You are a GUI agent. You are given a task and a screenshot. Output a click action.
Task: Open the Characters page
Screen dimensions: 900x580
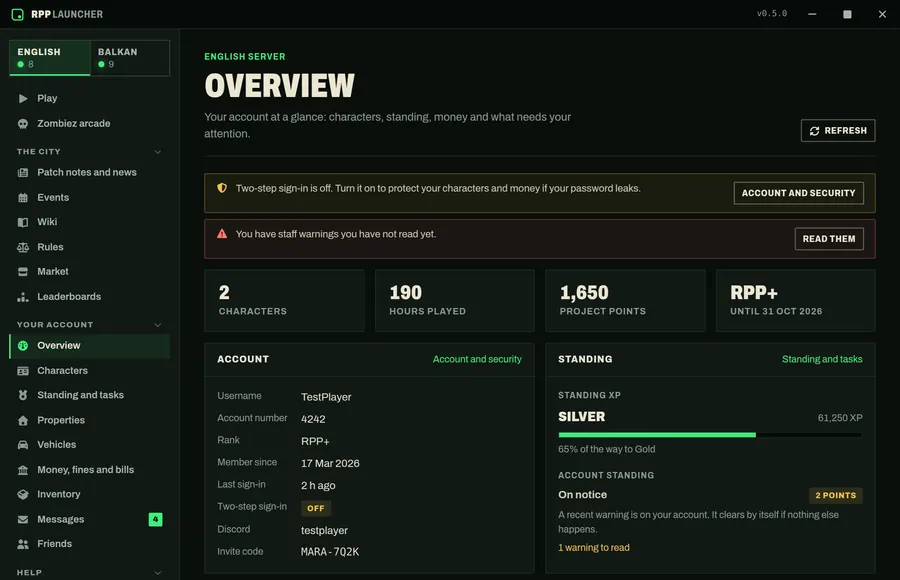coord(90,371)
